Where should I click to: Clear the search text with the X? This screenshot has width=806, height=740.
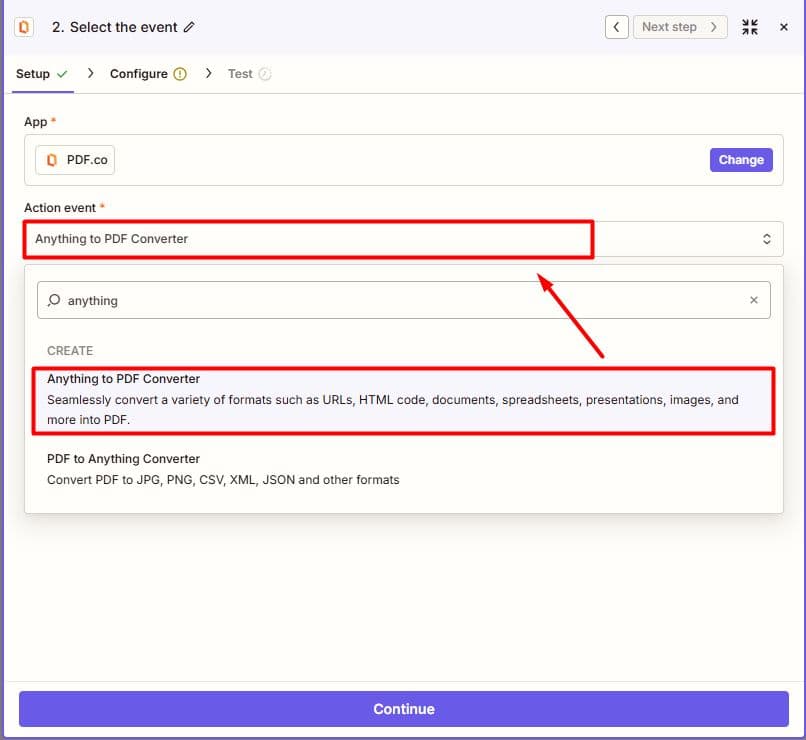coord(754,300)
